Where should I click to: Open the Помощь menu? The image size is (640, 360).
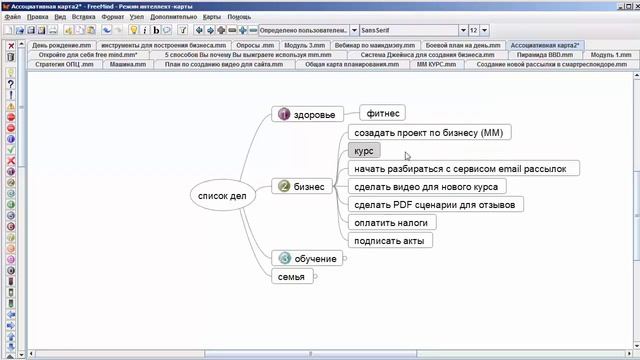coord(239,17)
